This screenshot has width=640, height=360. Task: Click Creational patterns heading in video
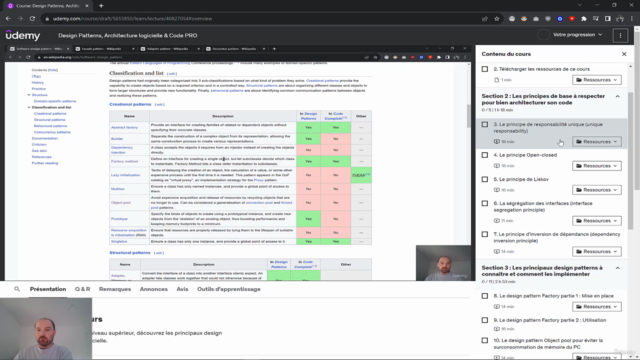coord(130,104)
